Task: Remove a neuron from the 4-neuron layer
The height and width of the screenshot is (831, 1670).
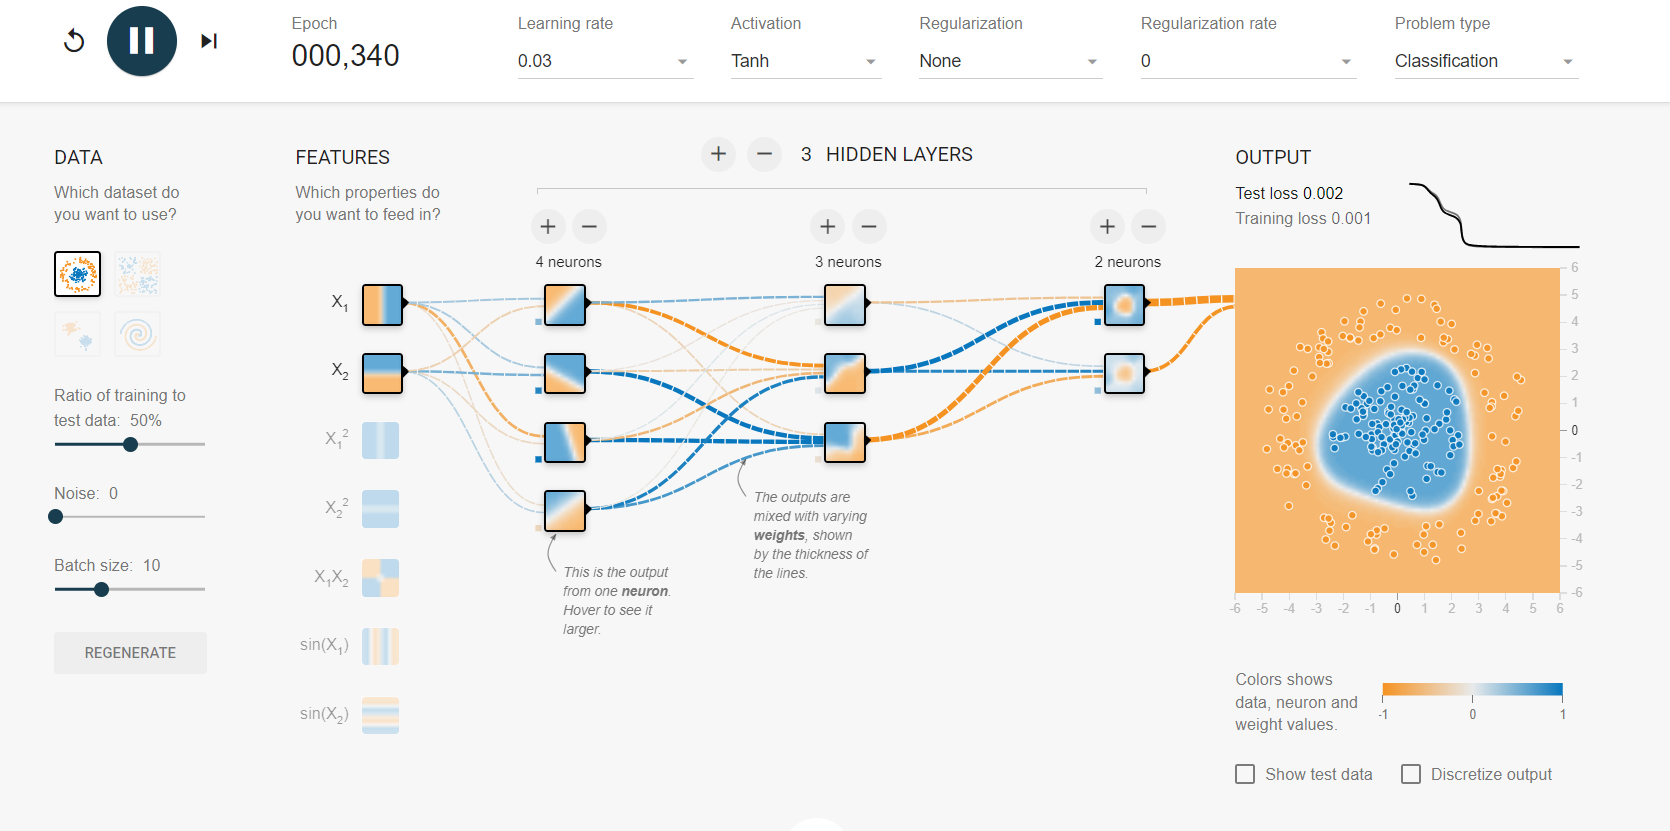Action: pyautogui.click(x=590, y=227)
